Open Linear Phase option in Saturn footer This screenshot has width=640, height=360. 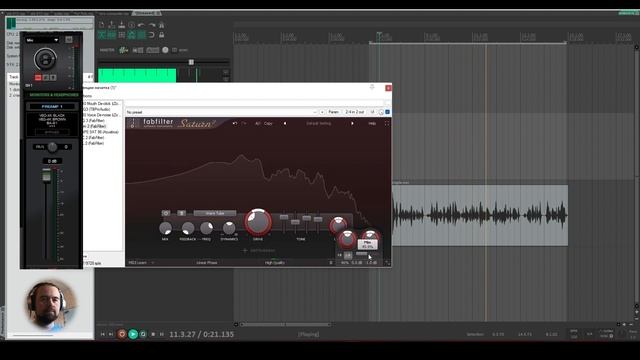pyautogui.click(x=207, y=262)
